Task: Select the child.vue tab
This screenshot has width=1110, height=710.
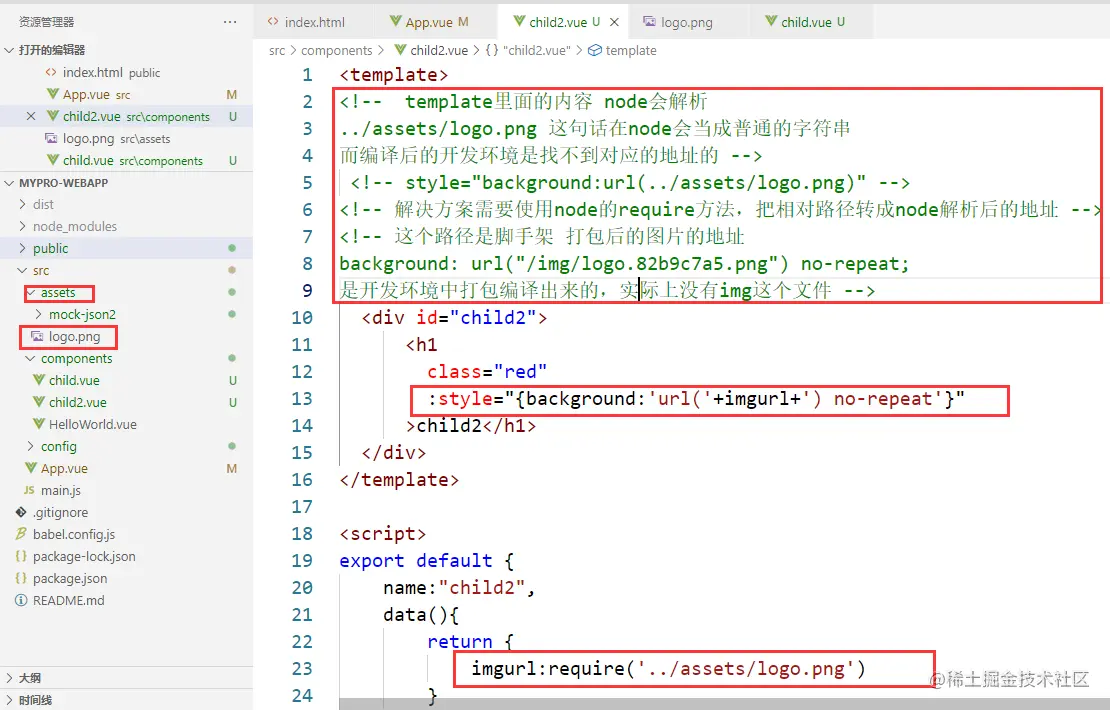Action: pyautogui.click(x=805, y=22)
